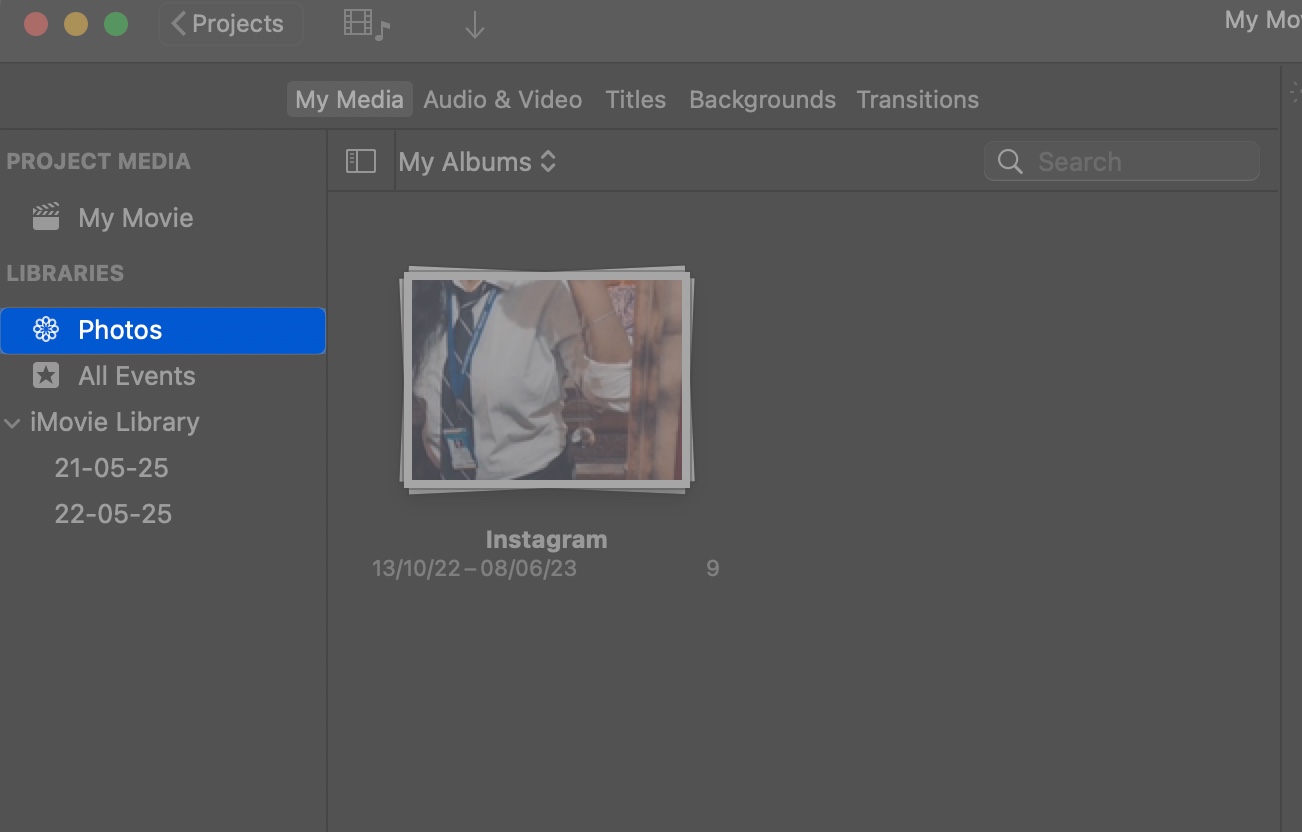Image resolution: width=1302 pixels, height=832 pixels.
Task: Collapse the iMovie Library disclosure triangle
Action: point(12,422)
